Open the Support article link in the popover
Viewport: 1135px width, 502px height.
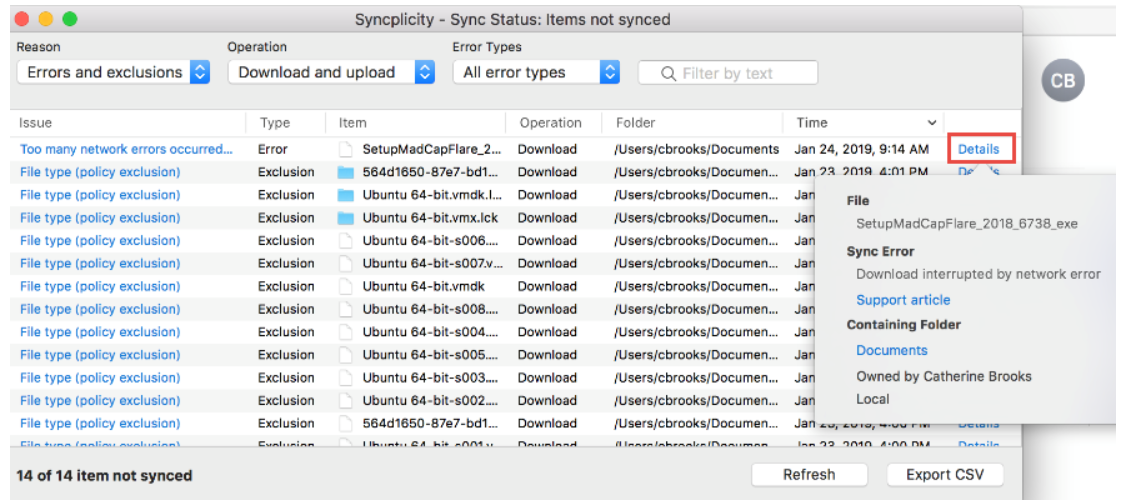pyautogui.click(x=903, y=299)
